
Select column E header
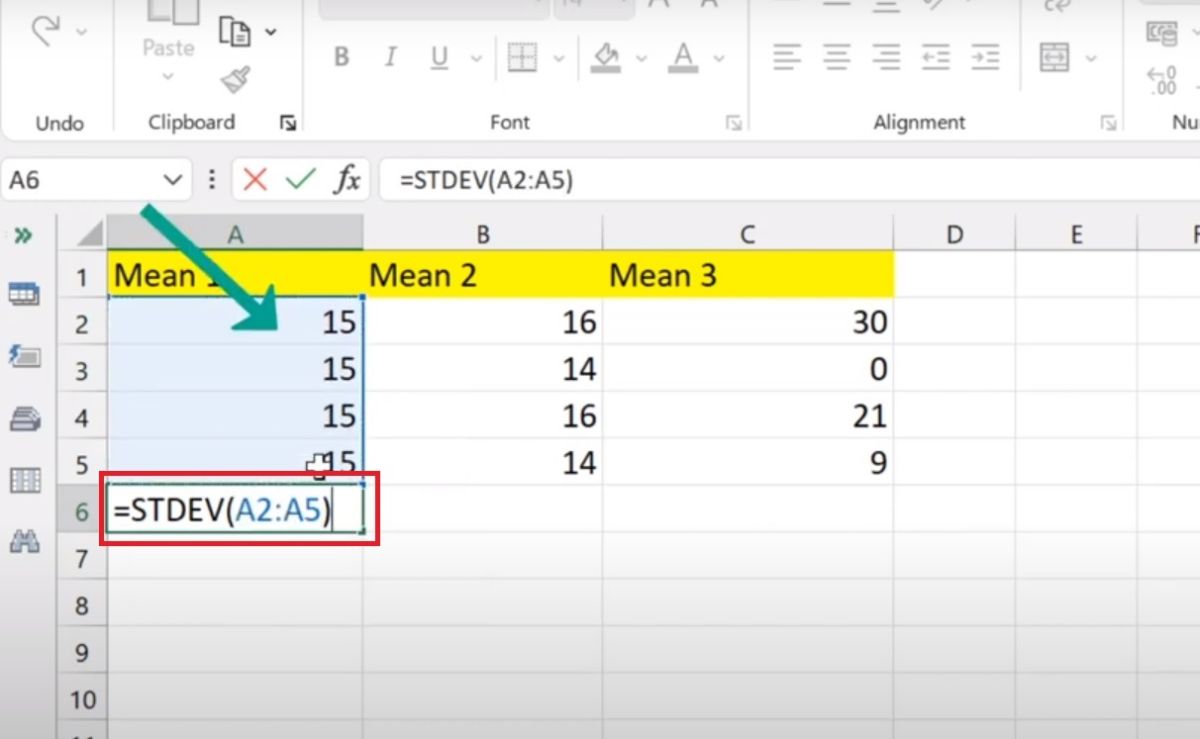pos(1076,235)
